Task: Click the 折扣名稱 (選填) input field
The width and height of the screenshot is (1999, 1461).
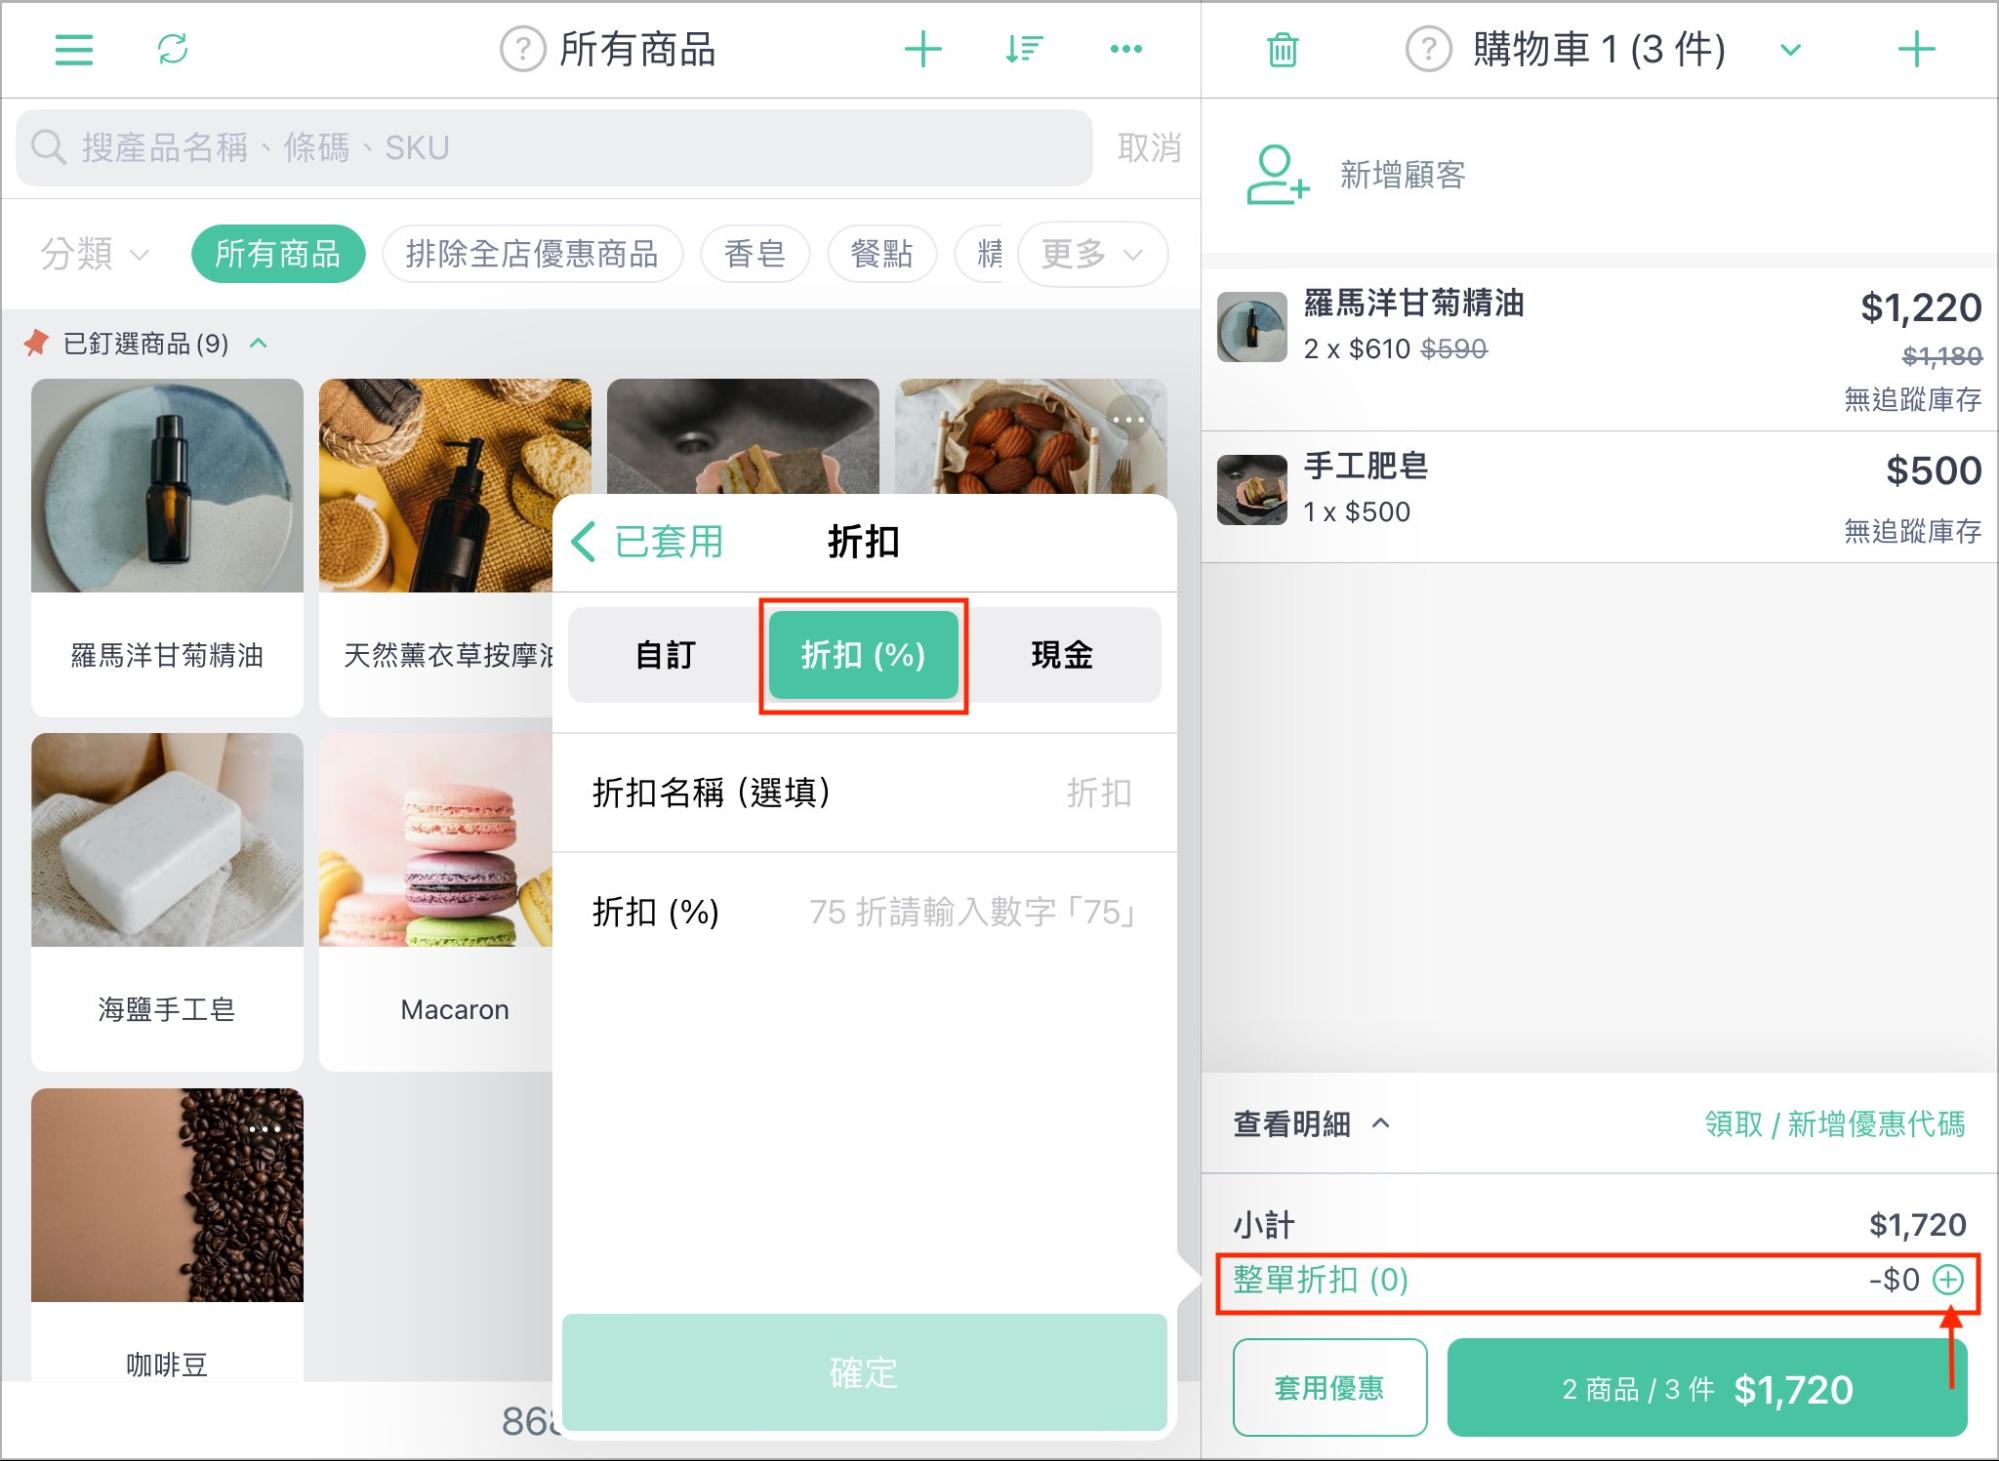Action: coord(864,793)
